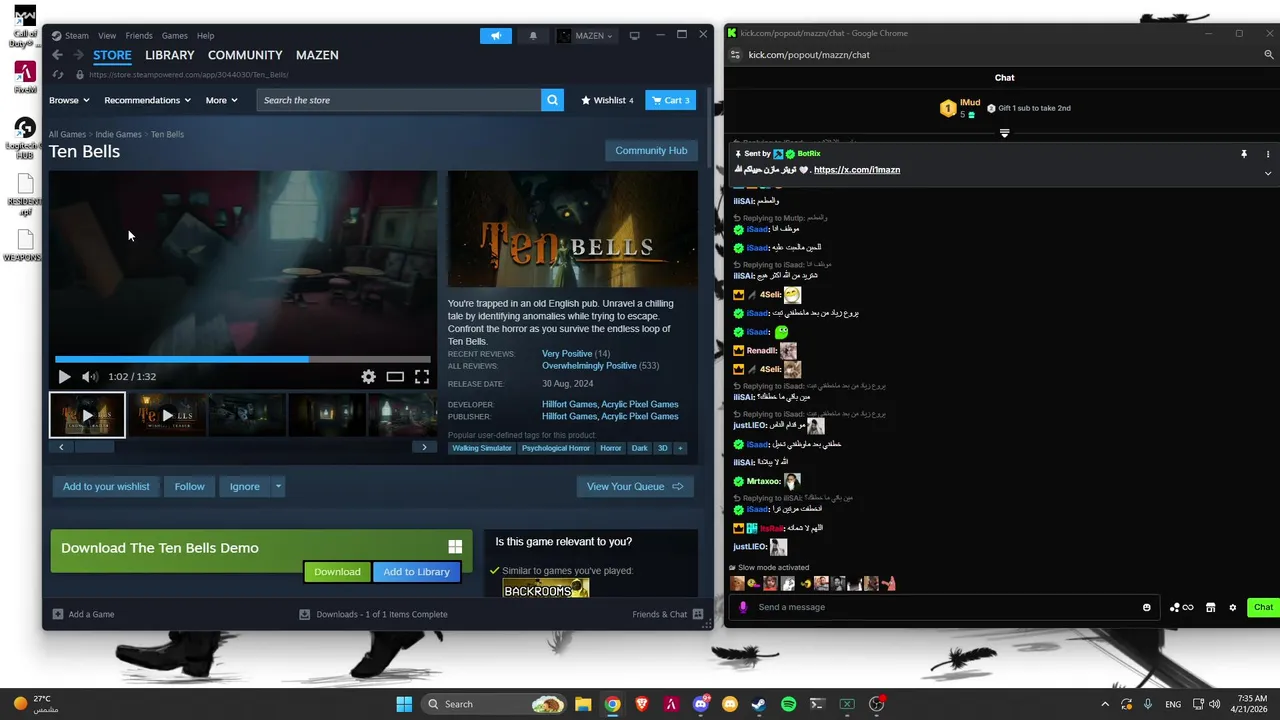Image resolution: width=1280 pixels, height=720 pixels.
Task: Play the Ten Bells trailer
Action: [64, 377]
